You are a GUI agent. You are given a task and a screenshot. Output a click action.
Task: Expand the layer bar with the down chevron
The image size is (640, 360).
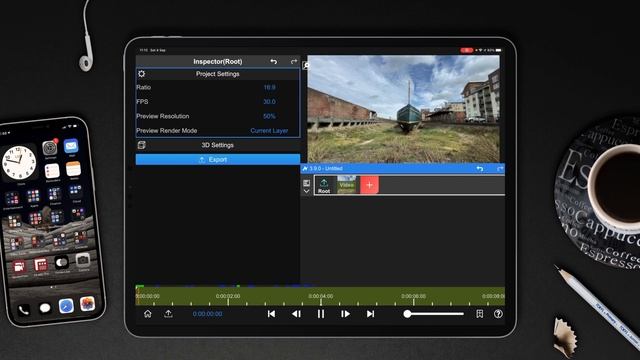[307, 191]
